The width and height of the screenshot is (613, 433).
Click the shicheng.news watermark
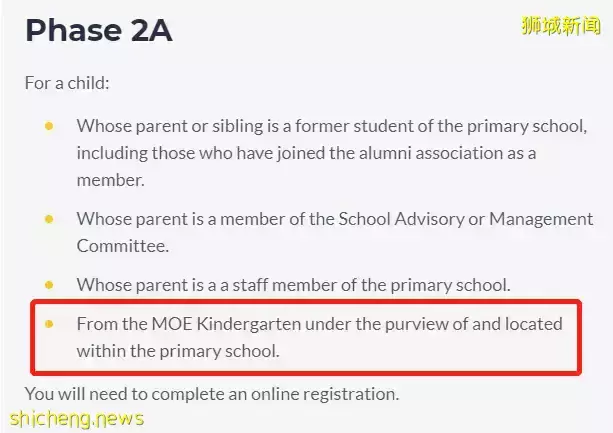coord(77,419)
